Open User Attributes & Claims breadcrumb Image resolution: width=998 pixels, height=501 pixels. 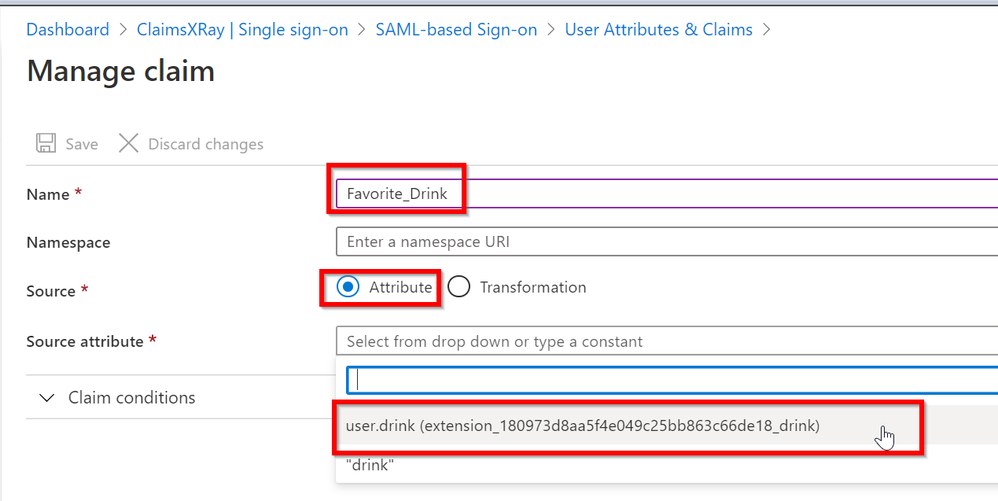click(658, 30)
